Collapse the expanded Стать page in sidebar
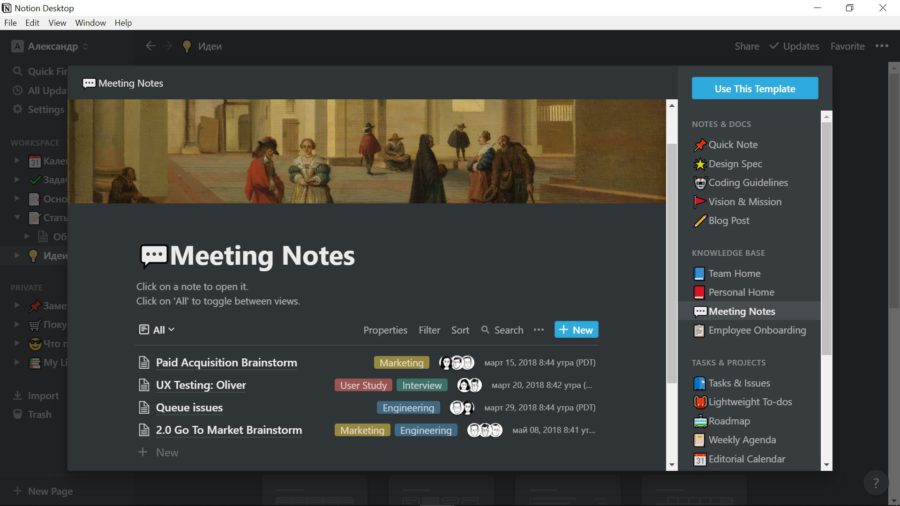The height and width of the screenshot is (506, 900). [x=17, y=217]
